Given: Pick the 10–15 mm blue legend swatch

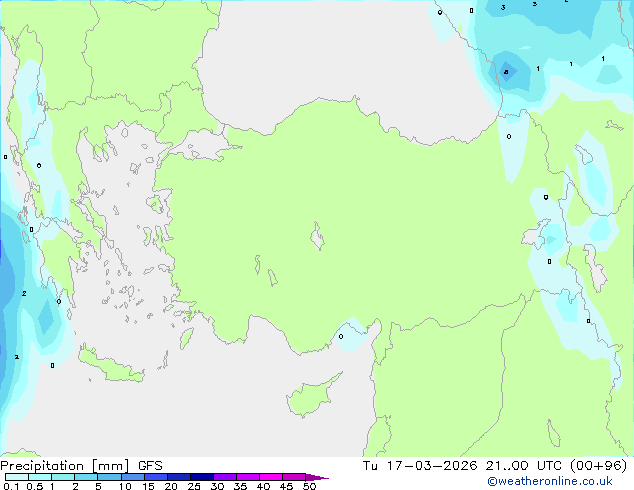Looking at the screenshot, I should point(133,477).
